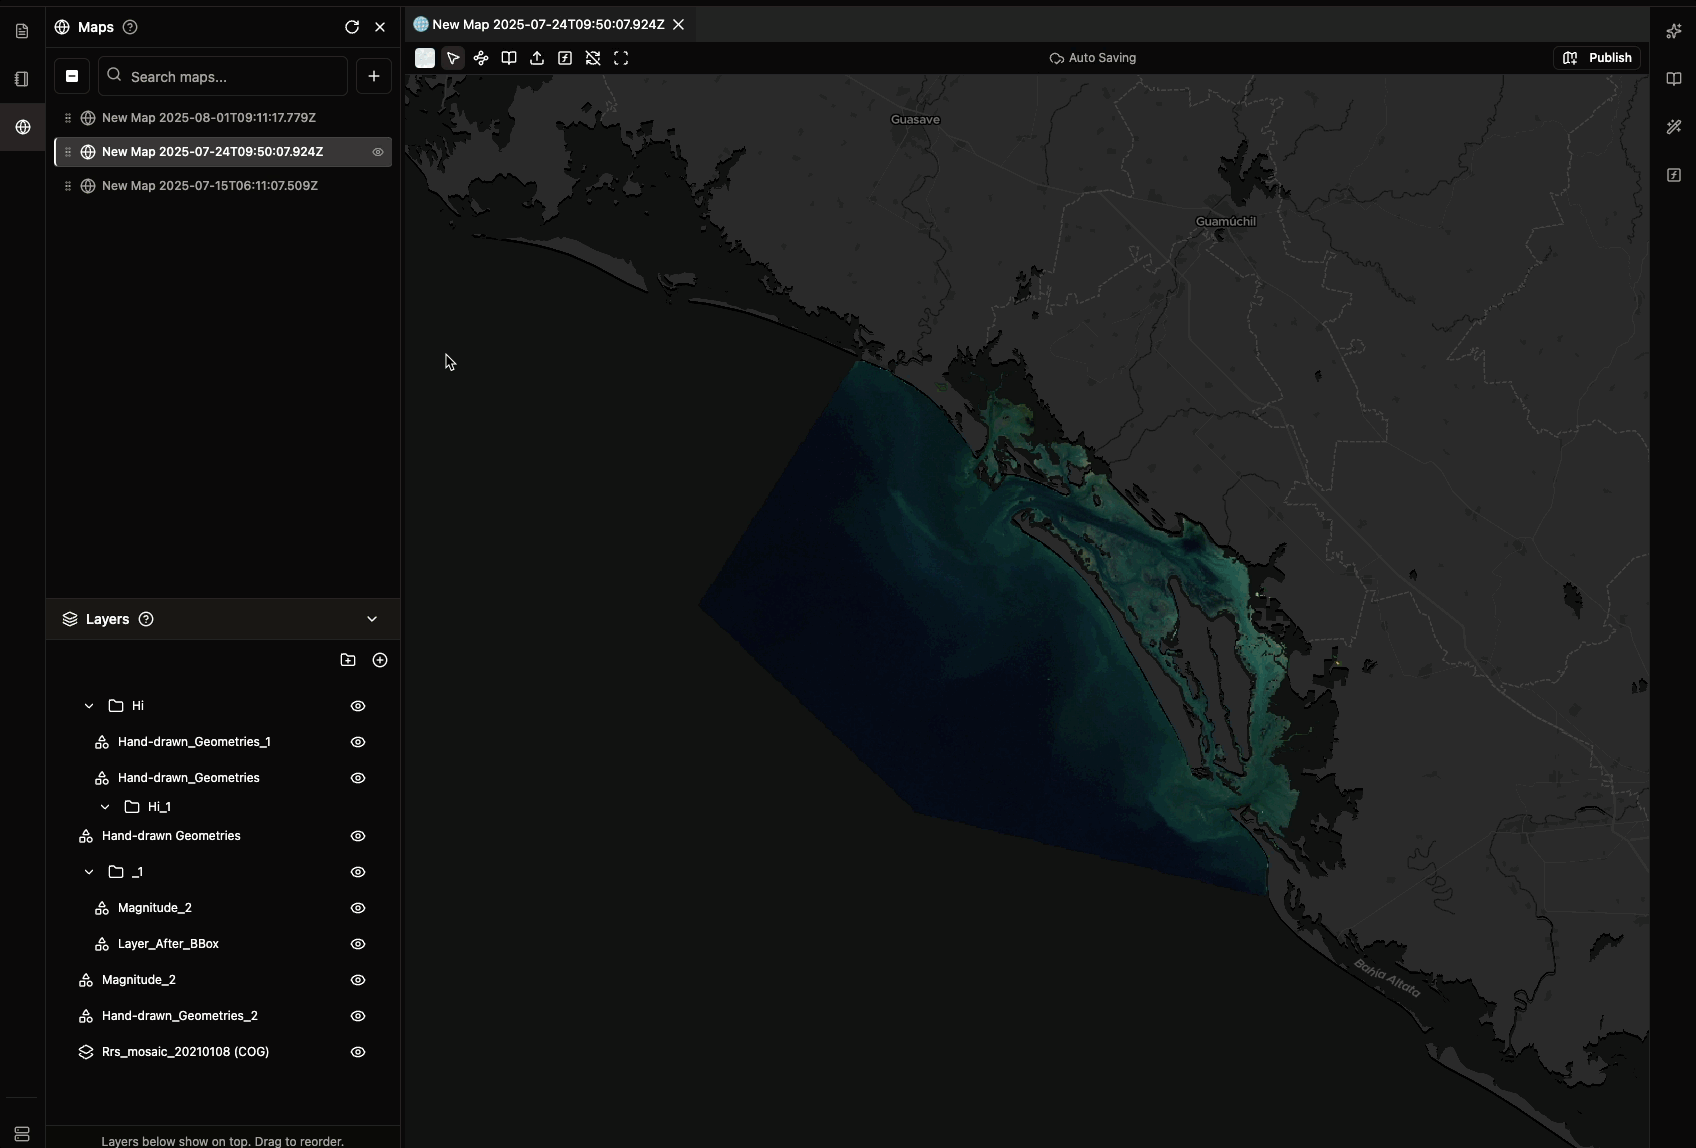
Task: Create a new map with plus button
Action: [x=374, y=76]
